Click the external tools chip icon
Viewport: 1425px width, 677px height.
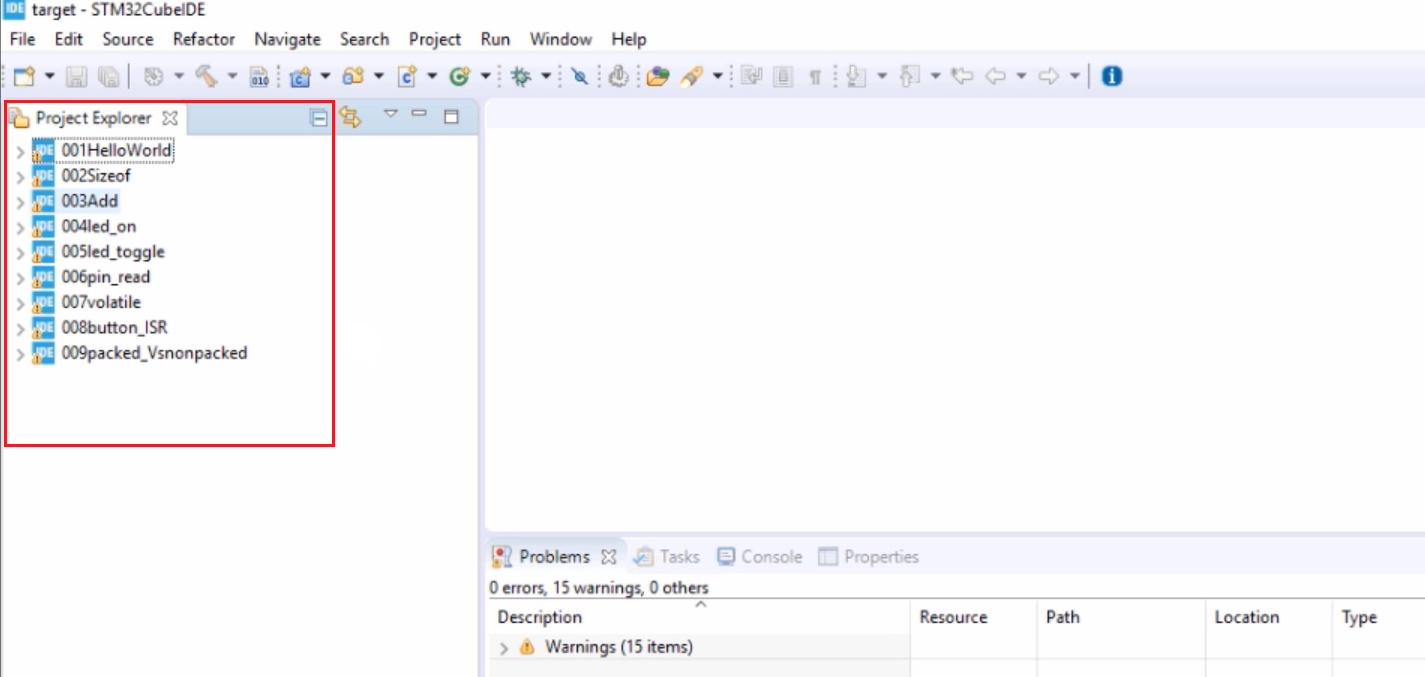pos(619,76)
